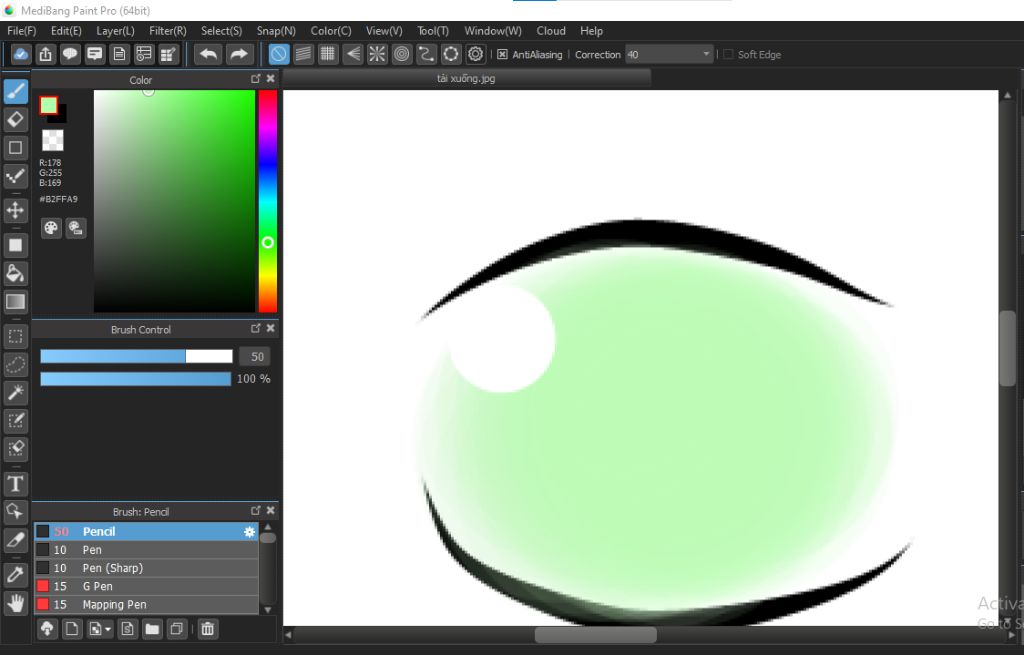Image resolution: width=1024 pixels, height=655 pixels.
Task: Toggle the AntiAliasing checkbox
Action: [x=502, y=54]
